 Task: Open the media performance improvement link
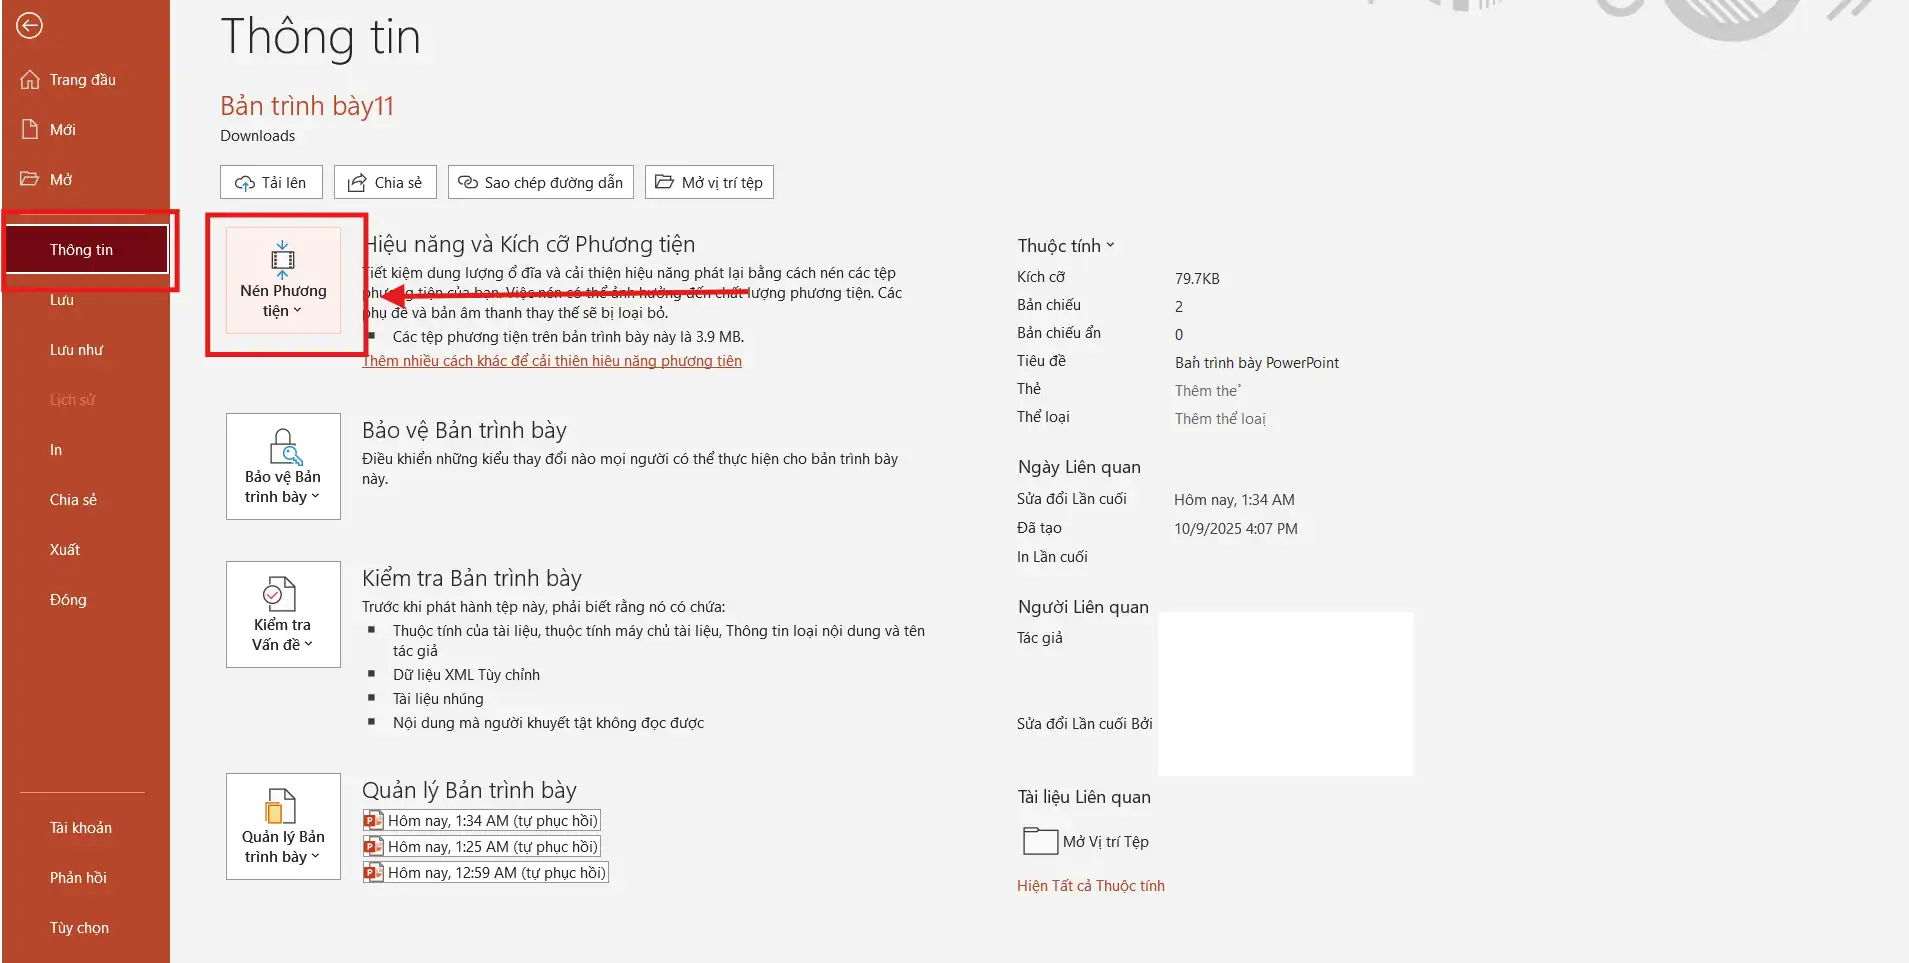tap(552, 361)
